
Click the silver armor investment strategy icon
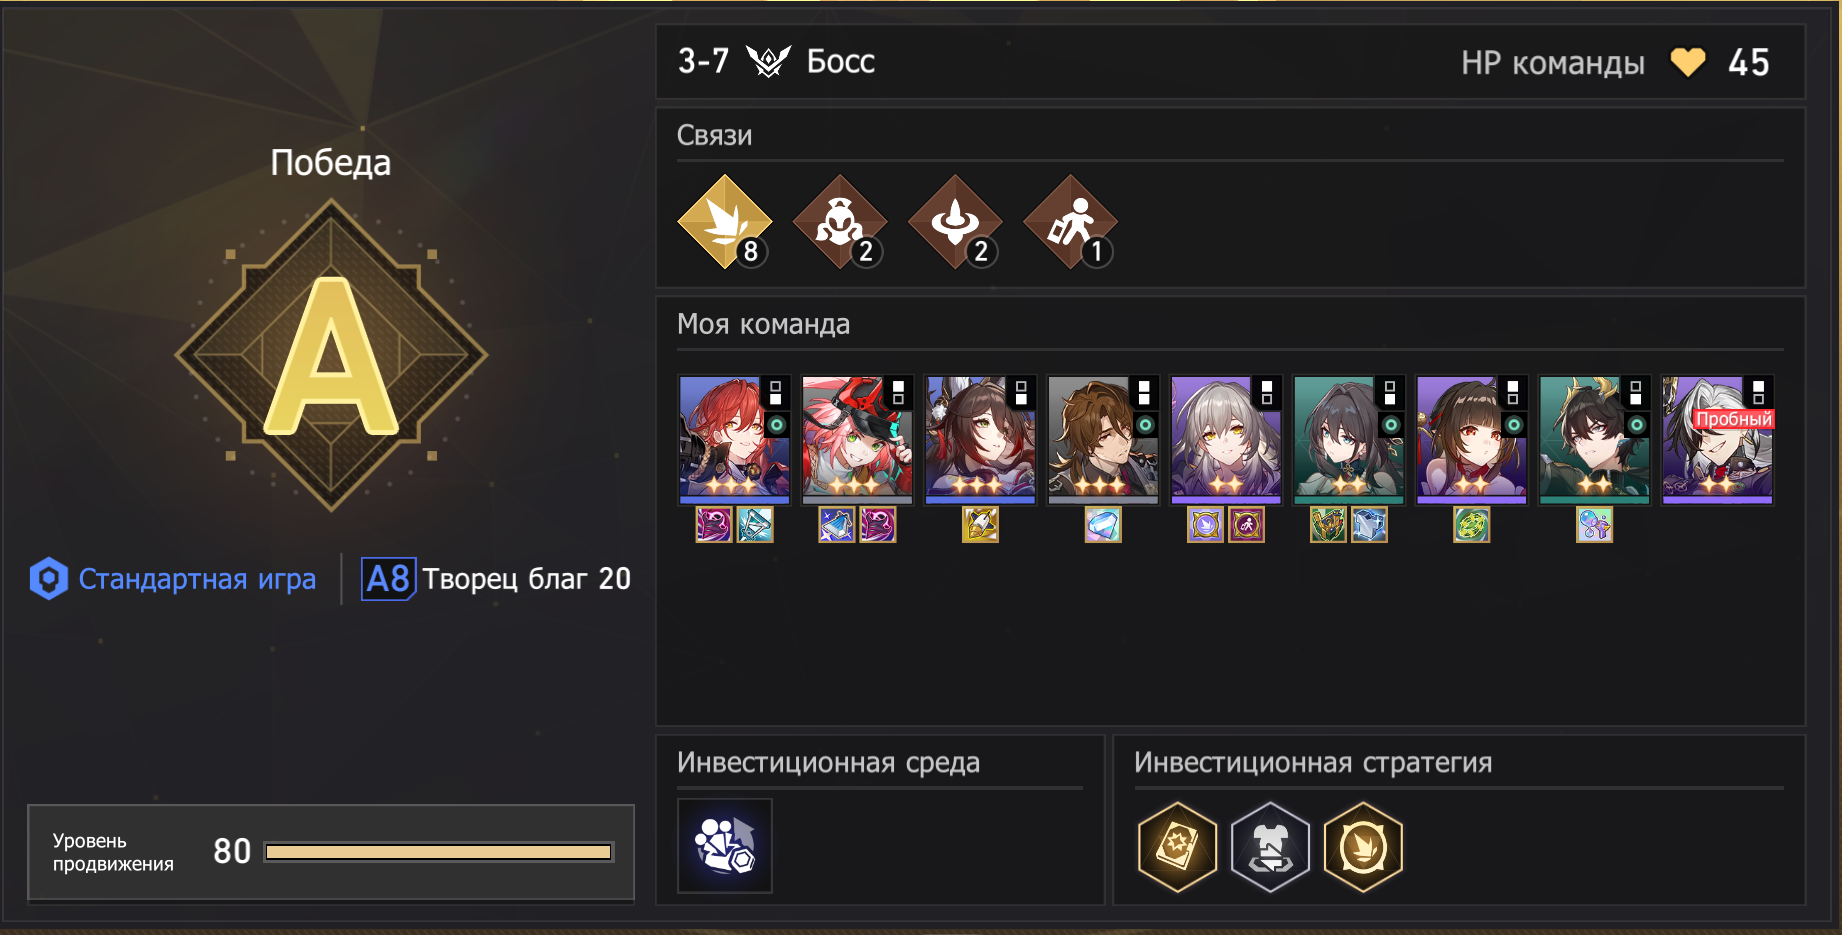click(1271, 847)
